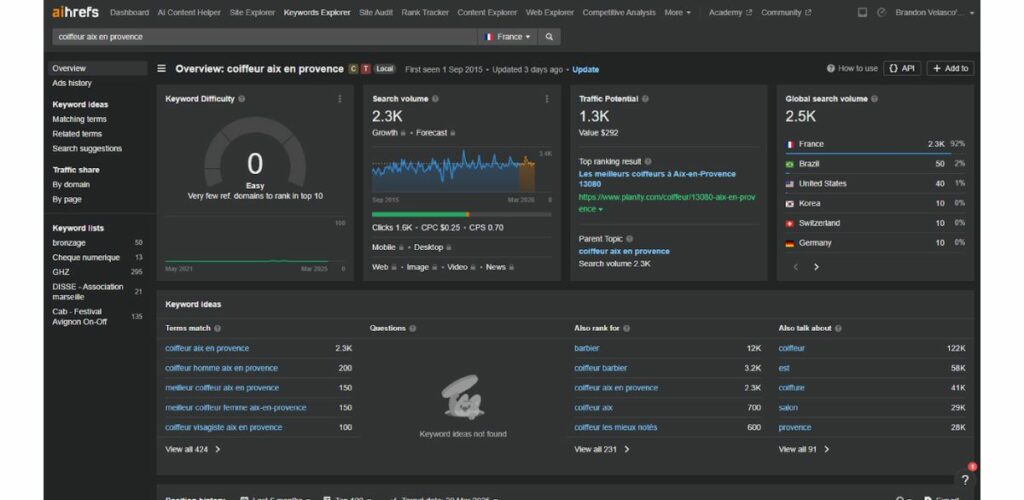The image size is (1024, 500).
Task: Click the Keyword Difficulty gauge
Action: point(255,153)
